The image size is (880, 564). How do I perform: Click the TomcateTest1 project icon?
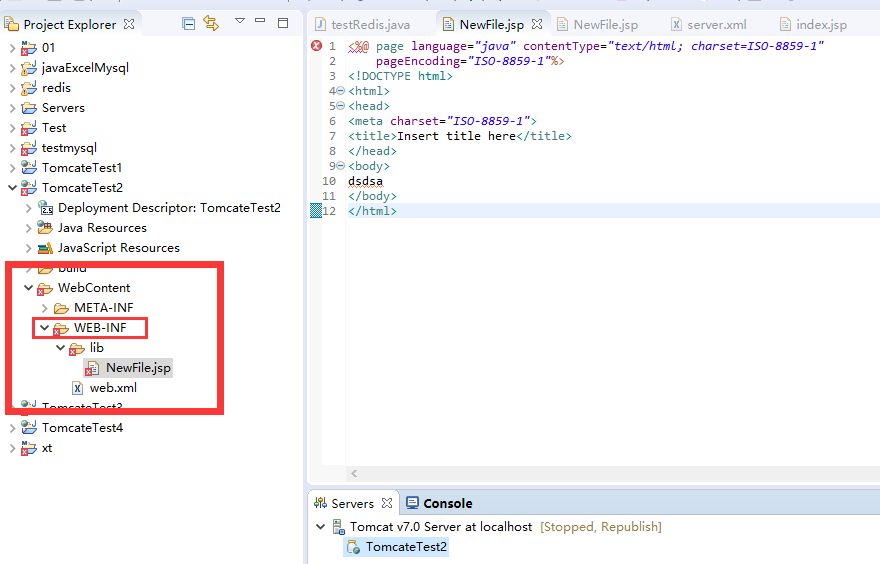click(x=29, y=168)
